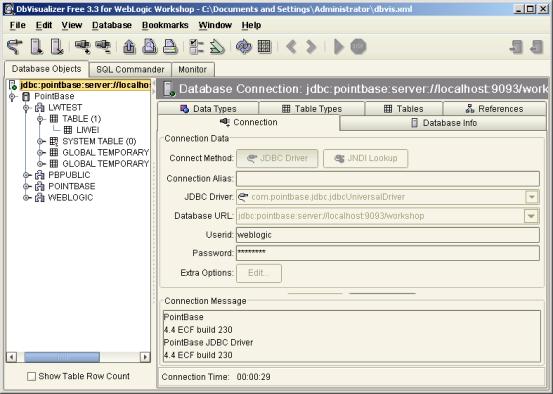Select the JNDI Lookup connect method toggle
The width and height of the screenshot is (553, 394).
point(365,158)
